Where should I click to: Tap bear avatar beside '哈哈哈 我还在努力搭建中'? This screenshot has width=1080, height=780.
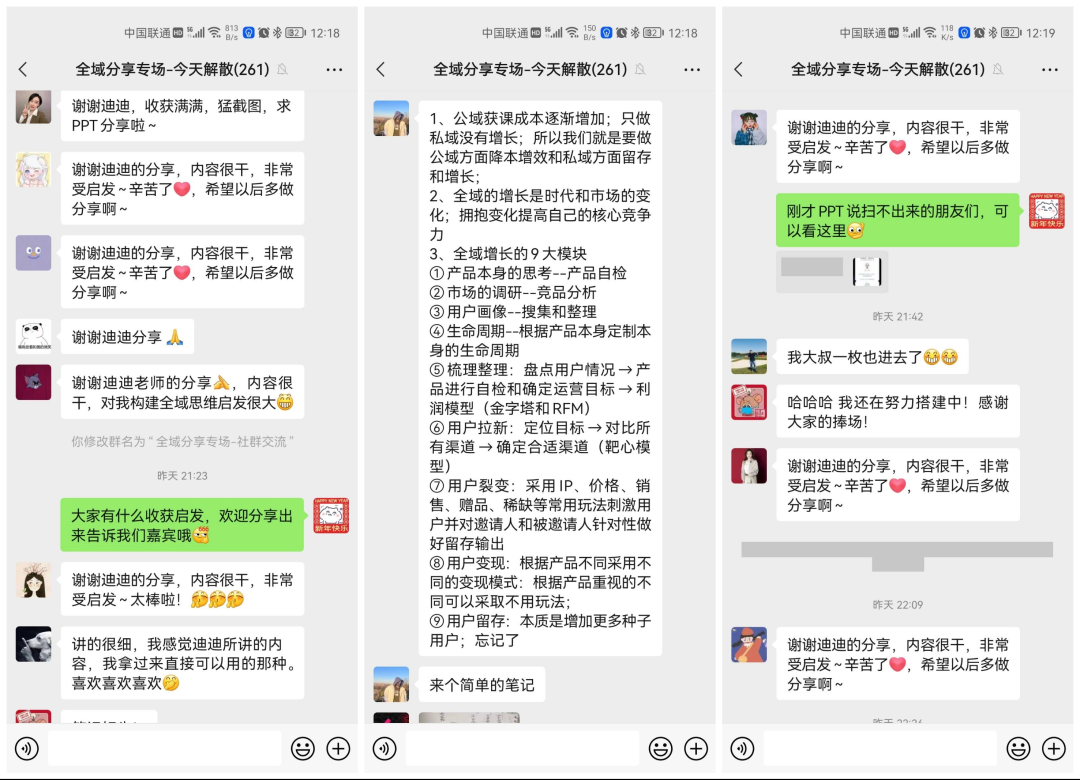(x=749, y=402)
